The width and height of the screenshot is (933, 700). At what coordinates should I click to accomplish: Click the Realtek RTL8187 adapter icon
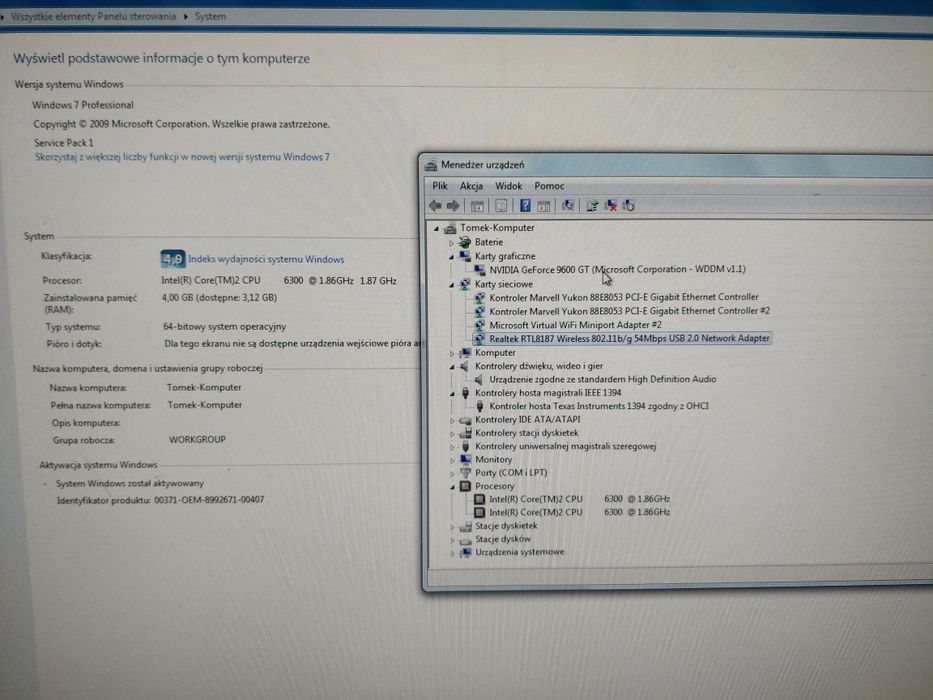tap(480, 339)
